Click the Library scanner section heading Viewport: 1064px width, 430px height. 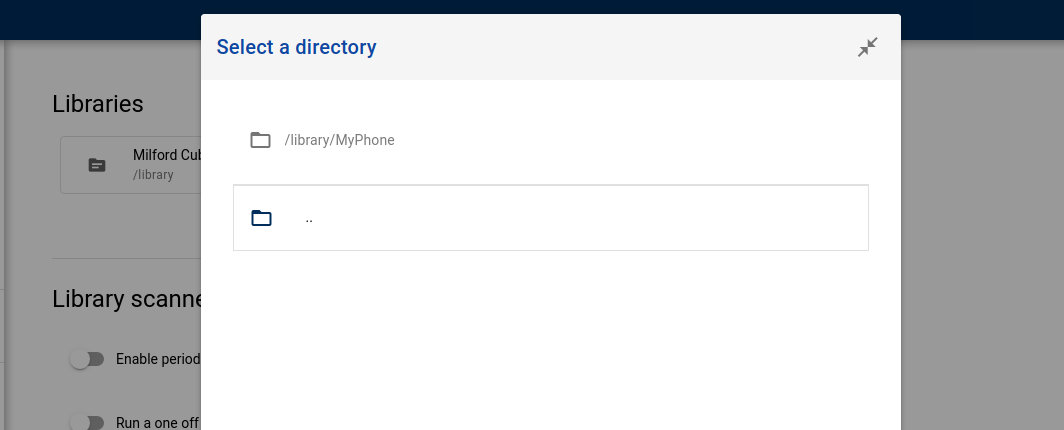[127, 299]
